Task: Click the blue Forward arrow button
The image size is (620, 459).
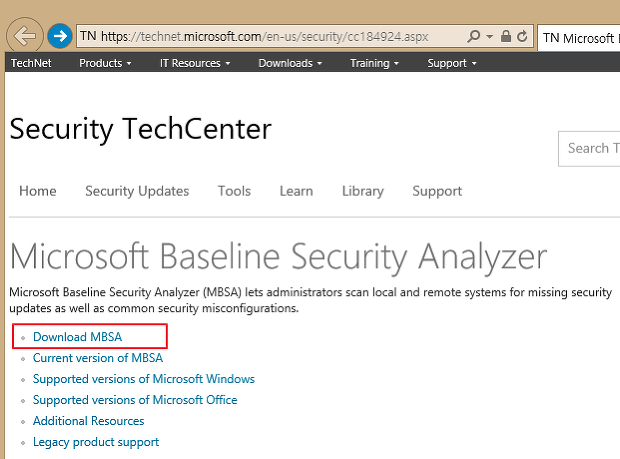Action: point(60,36)
